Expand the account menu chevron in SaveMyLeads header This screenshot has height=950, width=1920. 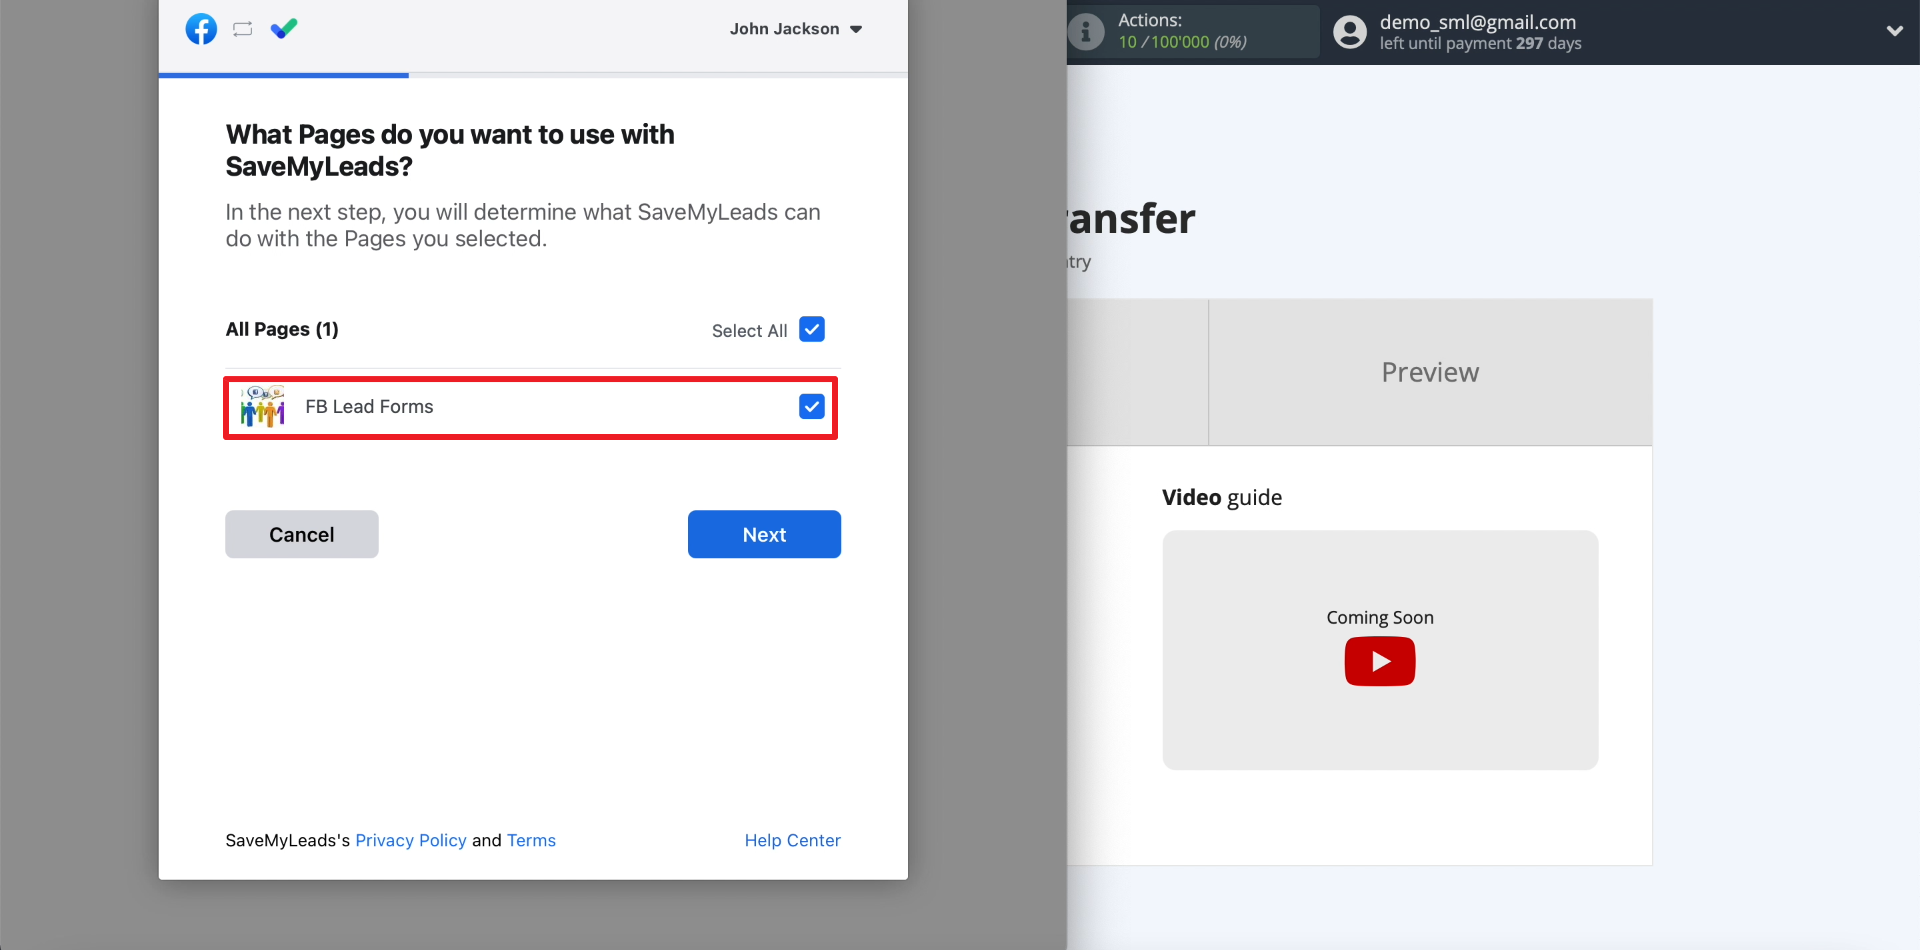point(1894,31)
